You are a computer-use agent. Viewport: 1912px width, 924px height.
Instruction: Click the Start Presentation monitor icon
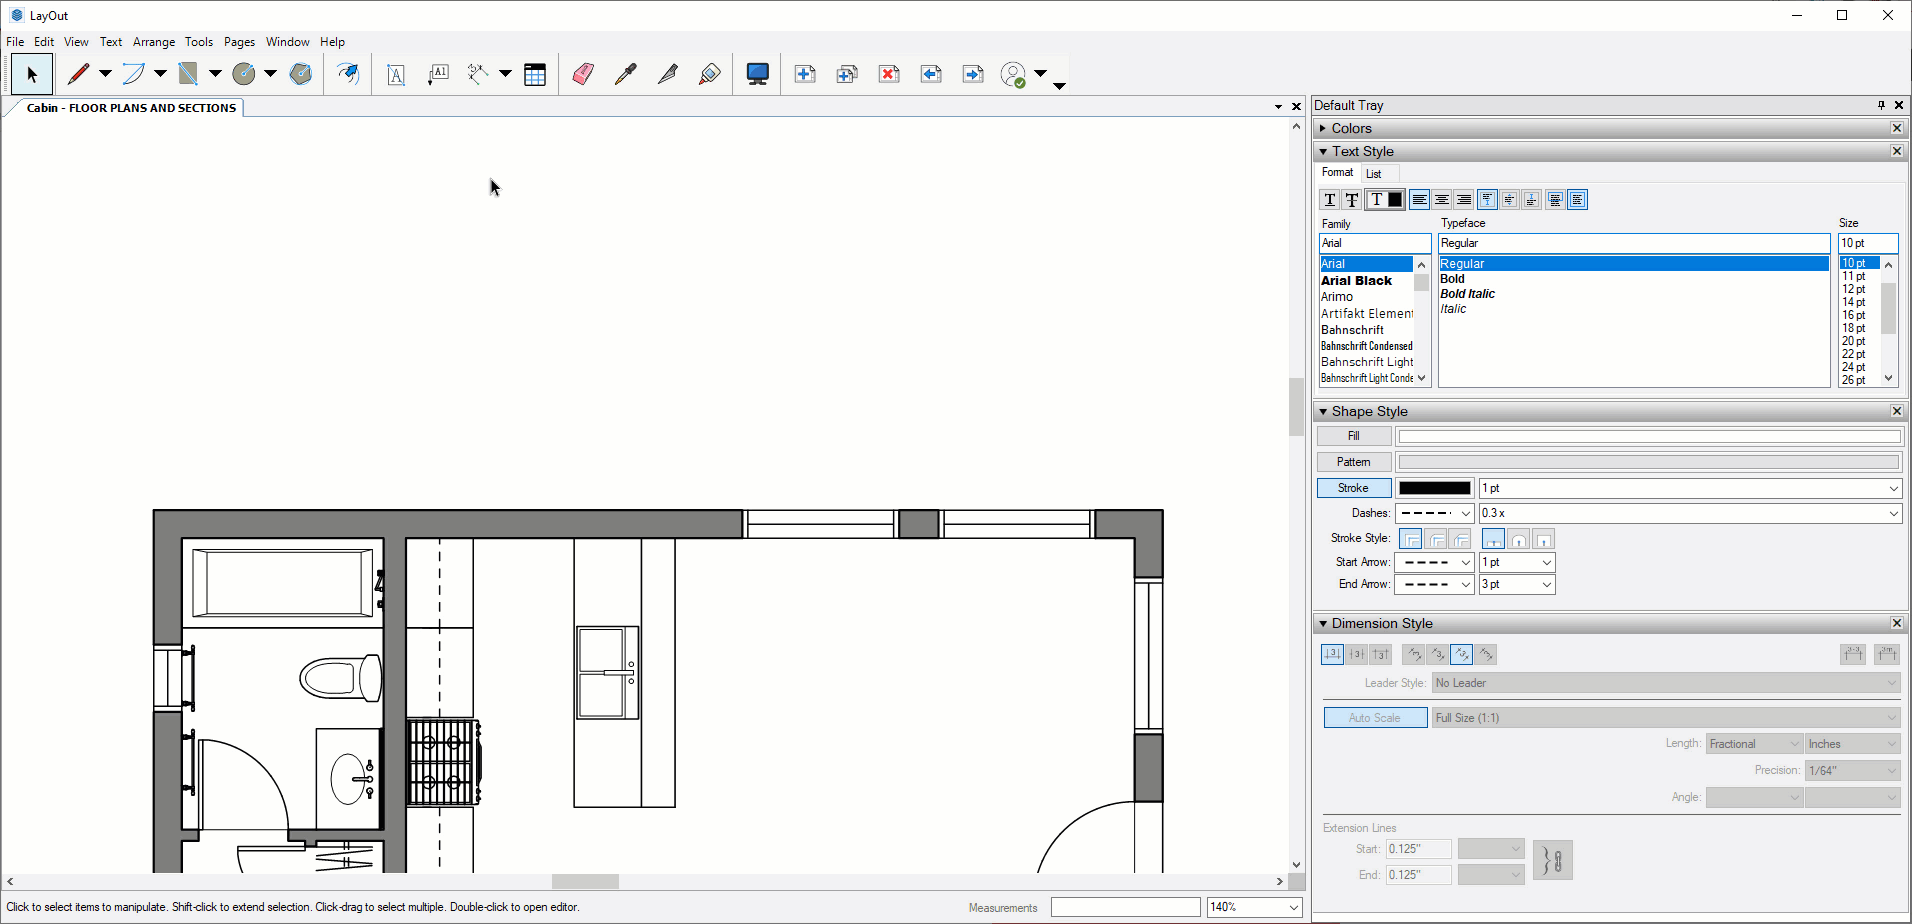758,74
